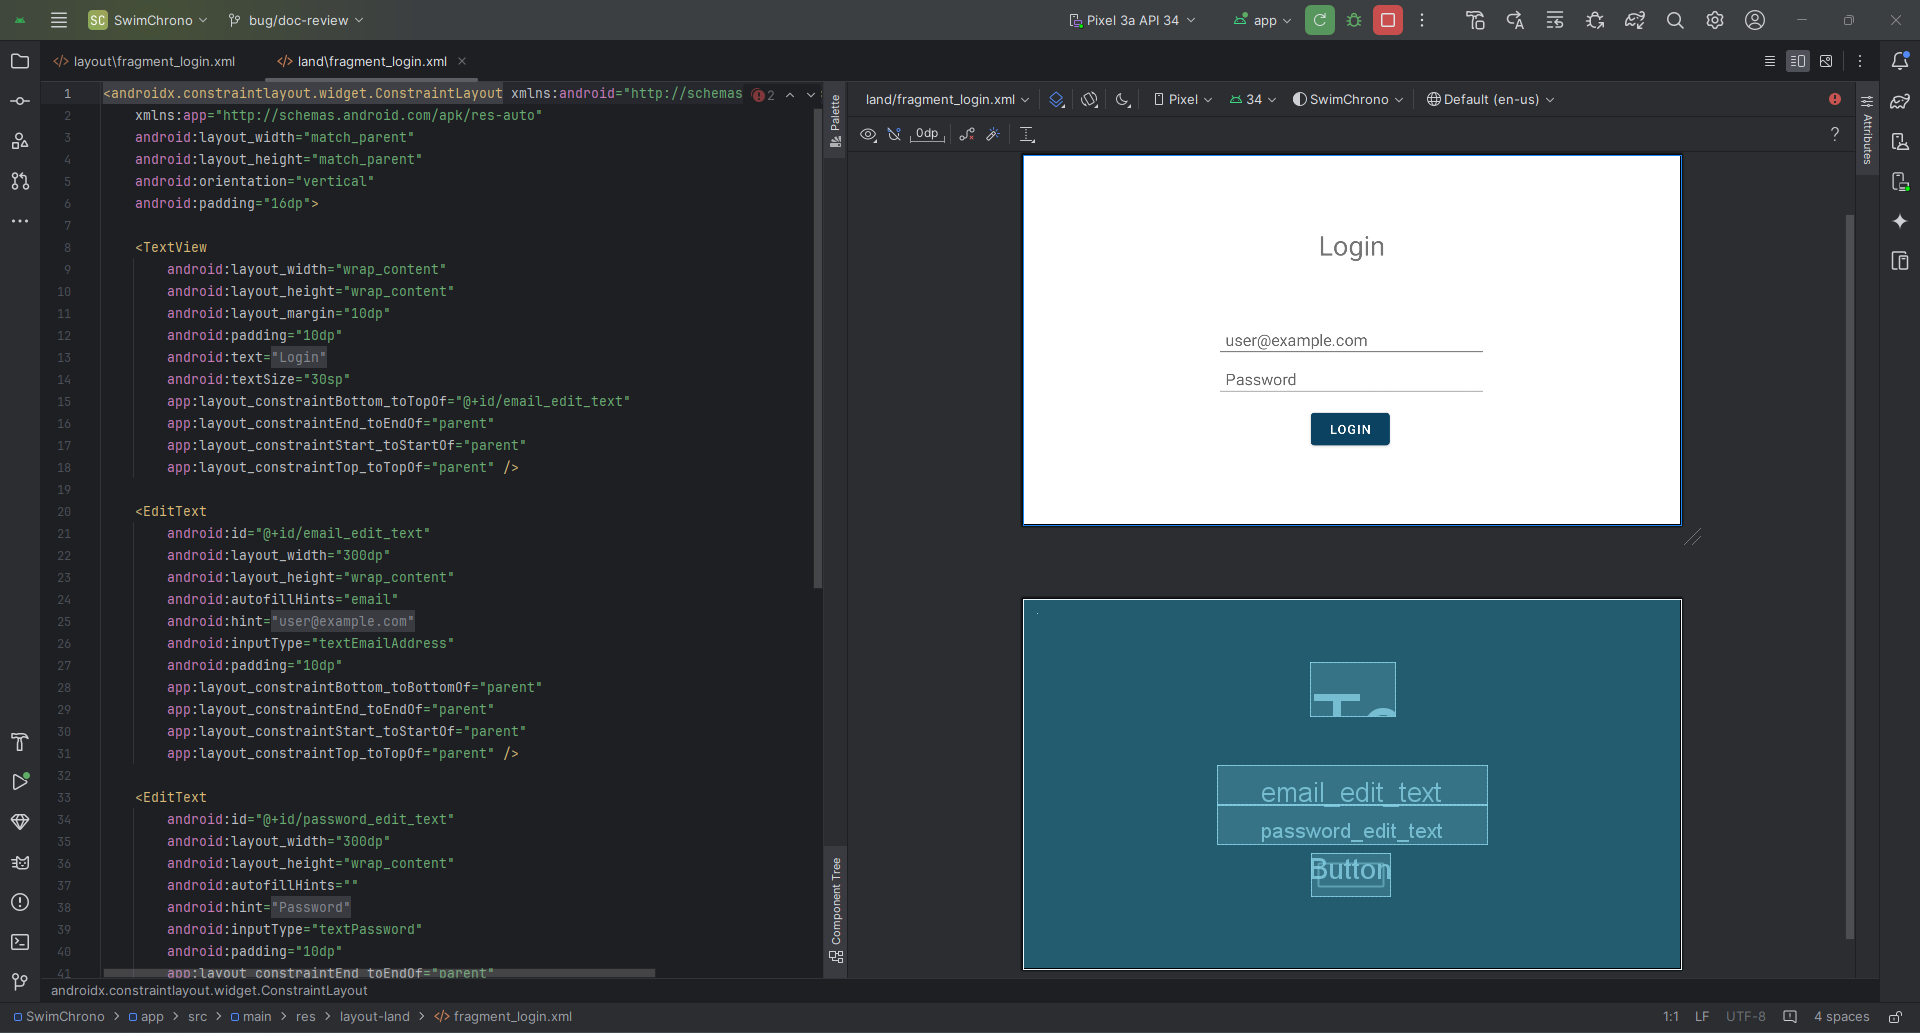Open the Git version control tool window
Screen dimensions: 1920x1033
[20, 982]
